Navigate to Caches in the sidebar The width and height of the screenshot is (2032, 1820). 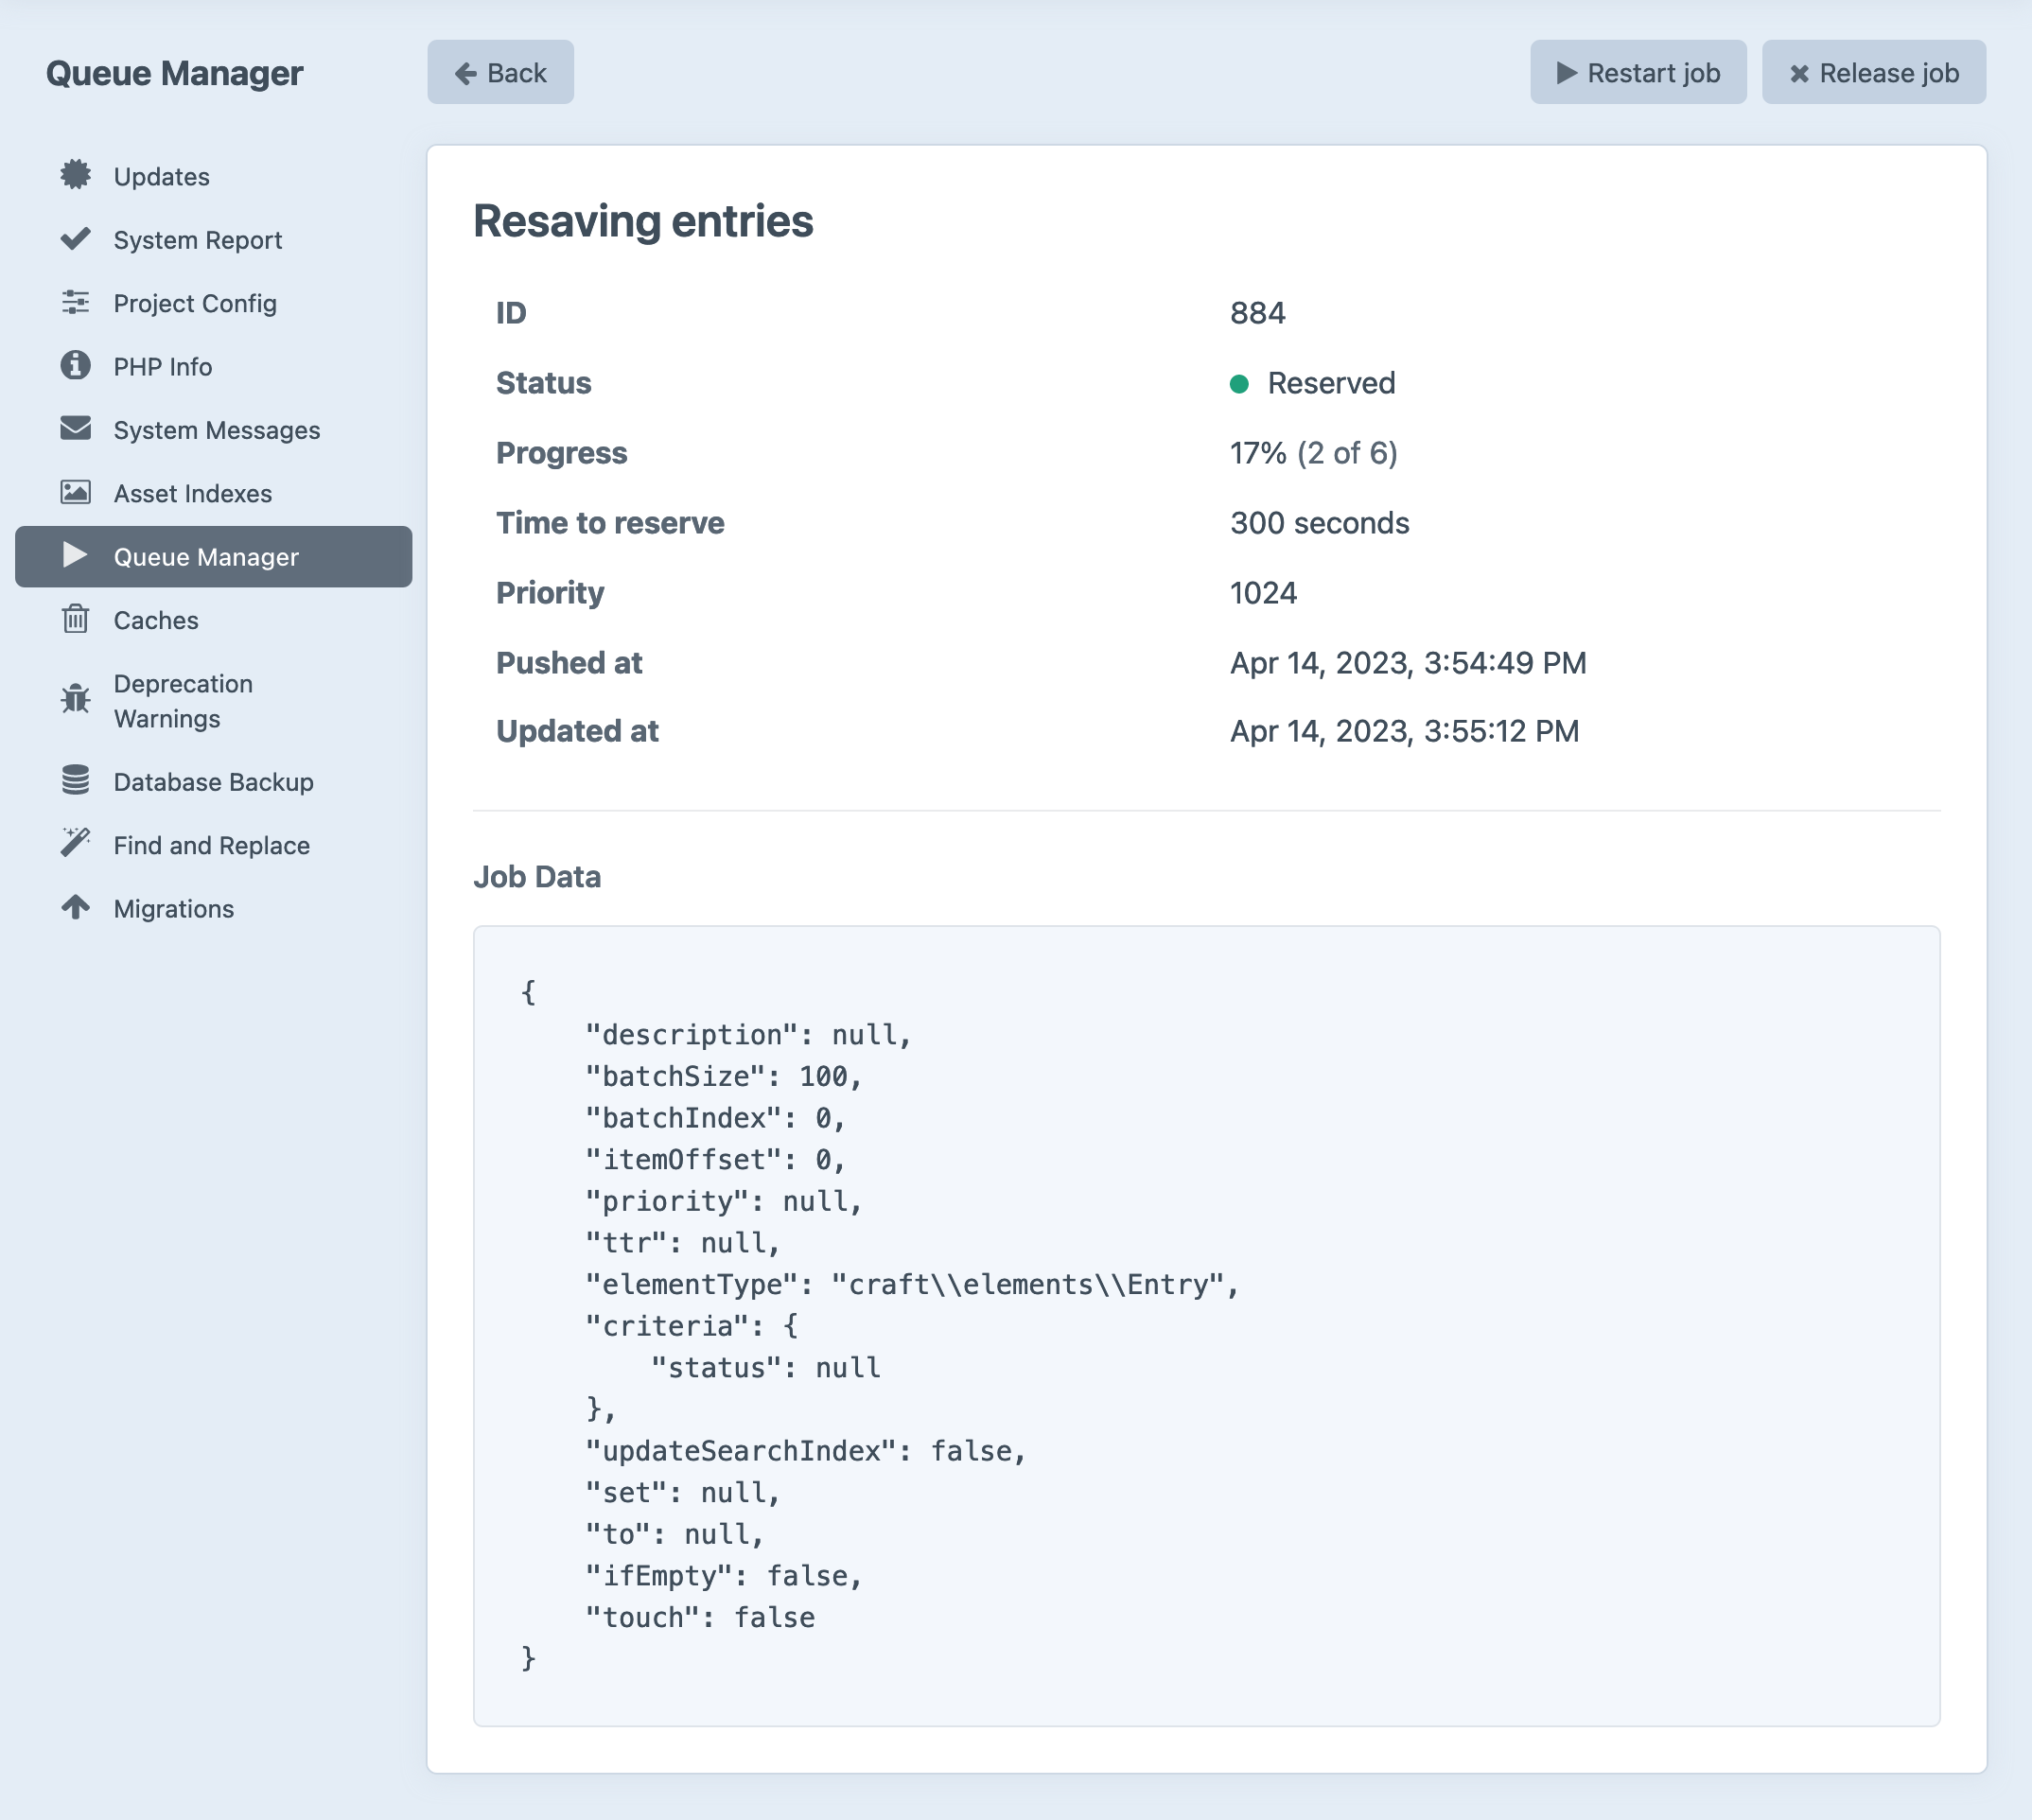click(155, 620)
